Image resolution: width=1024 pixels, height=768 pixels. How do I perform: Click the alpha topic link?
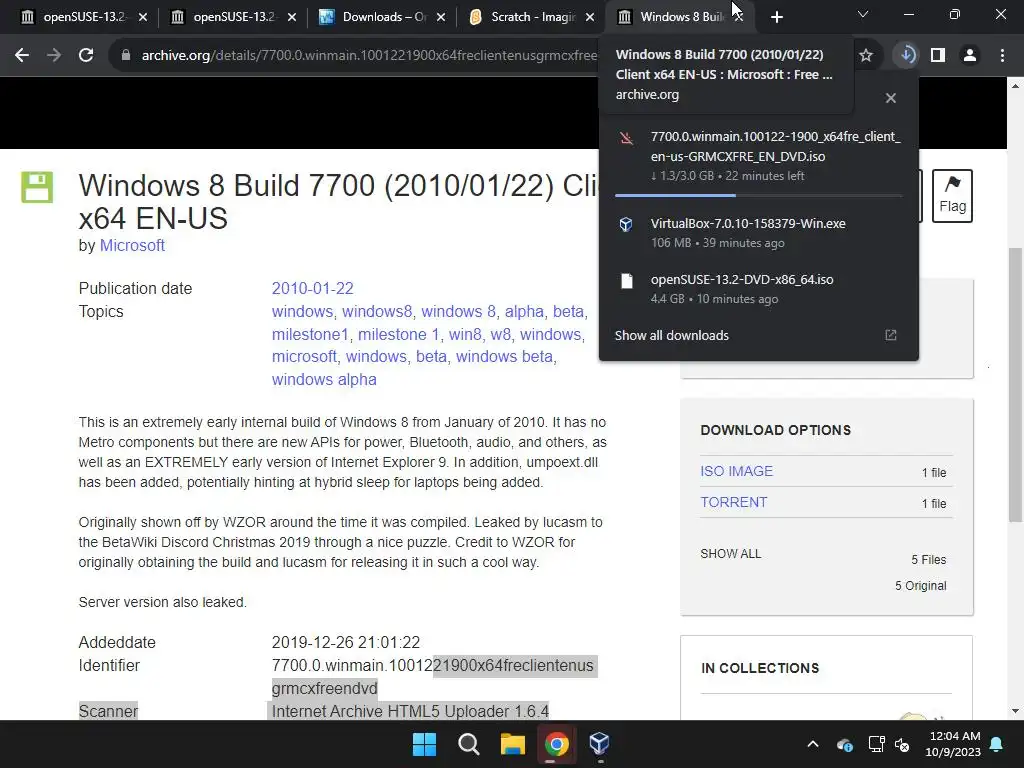tap(524, 312)
